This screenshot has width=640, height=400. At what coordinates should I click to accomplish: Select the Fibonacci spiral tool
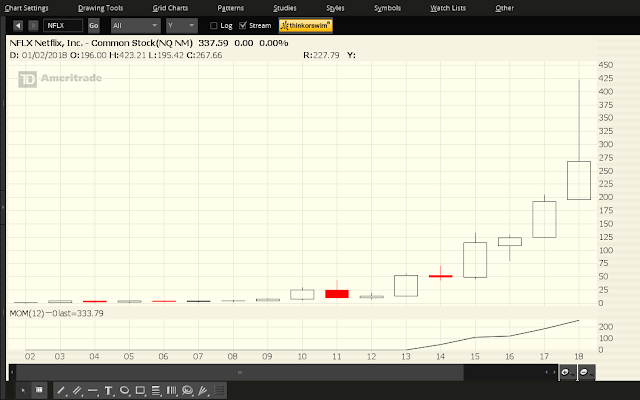[187, 391]
